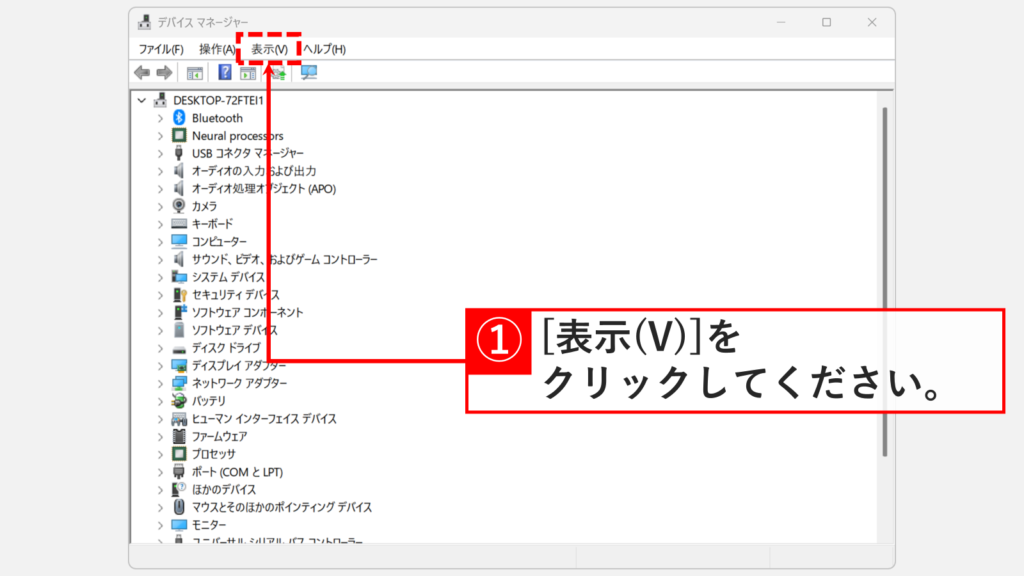
Task: Click the forward navigation arrow
Action: click(163, 72)
